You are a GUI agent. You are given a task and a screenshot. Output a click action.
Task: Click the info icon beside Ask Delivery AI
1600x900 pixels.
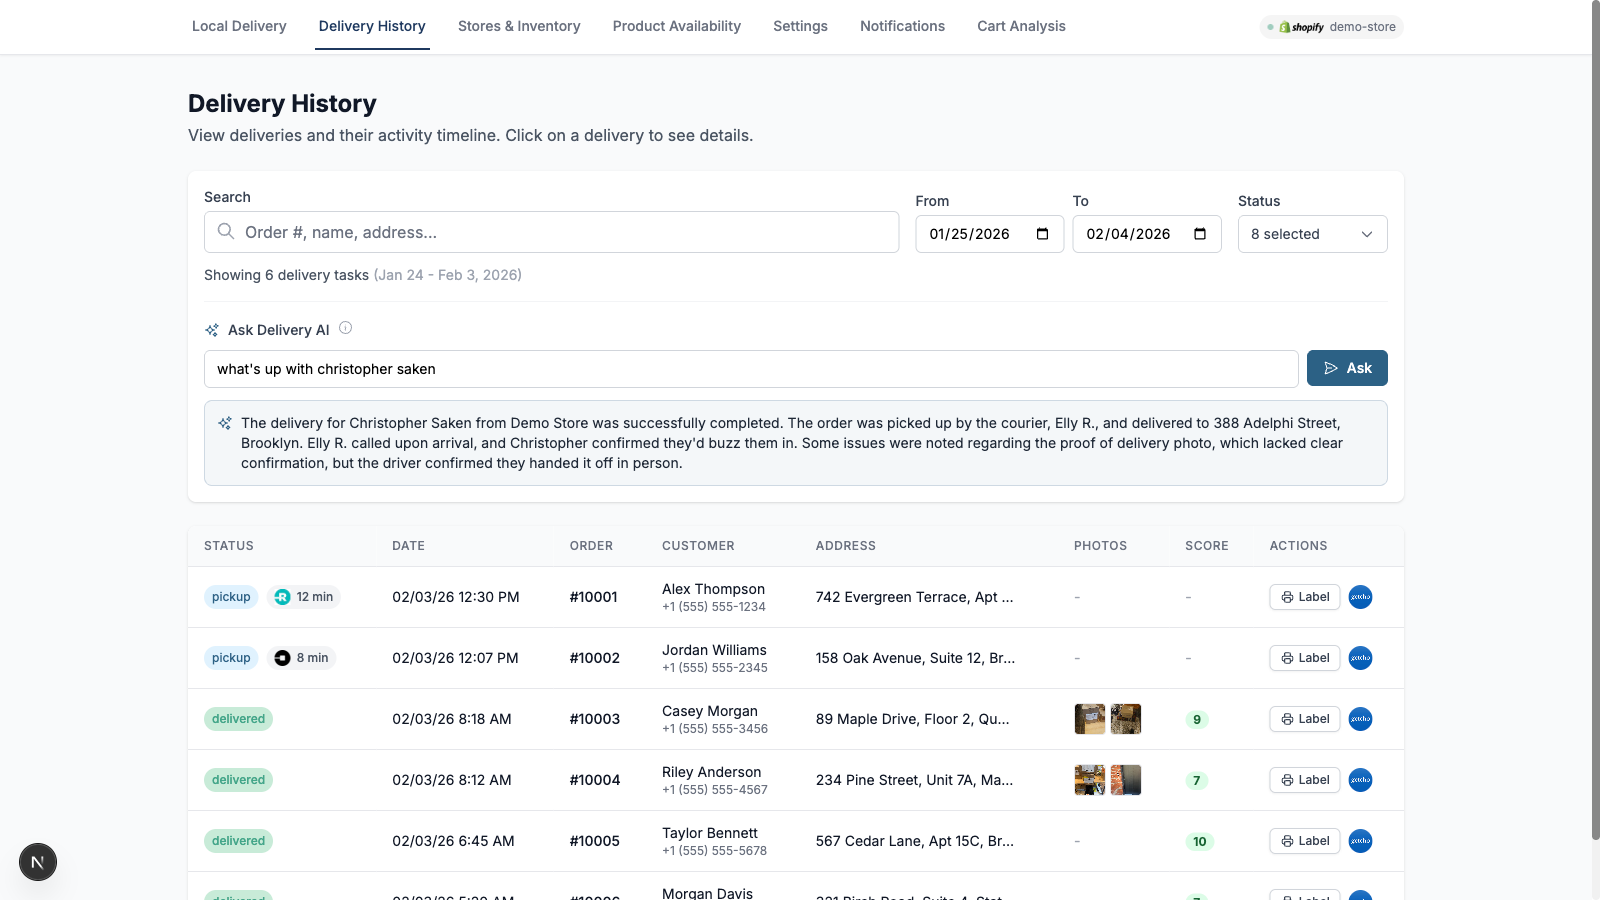click(x=345, y=327)
